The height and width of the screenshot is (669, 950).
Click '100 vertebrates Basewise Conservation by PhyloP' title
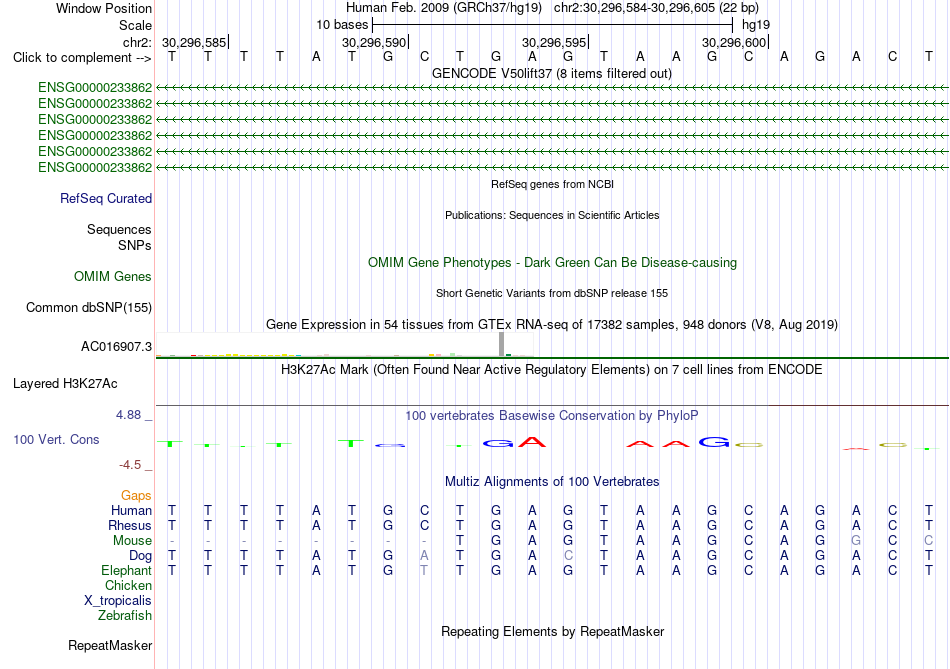click(x=552, y=415)
